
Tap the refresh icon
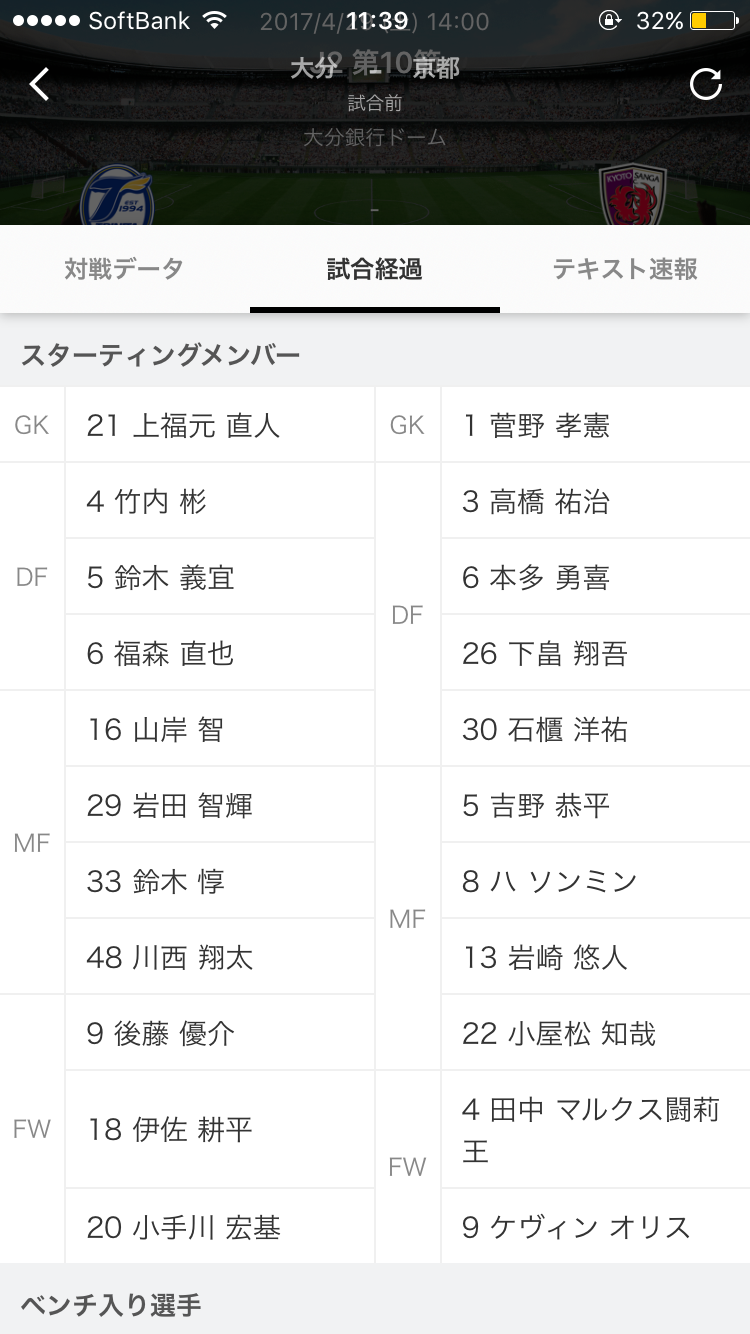pyautogui.click(x=706, y=84)
